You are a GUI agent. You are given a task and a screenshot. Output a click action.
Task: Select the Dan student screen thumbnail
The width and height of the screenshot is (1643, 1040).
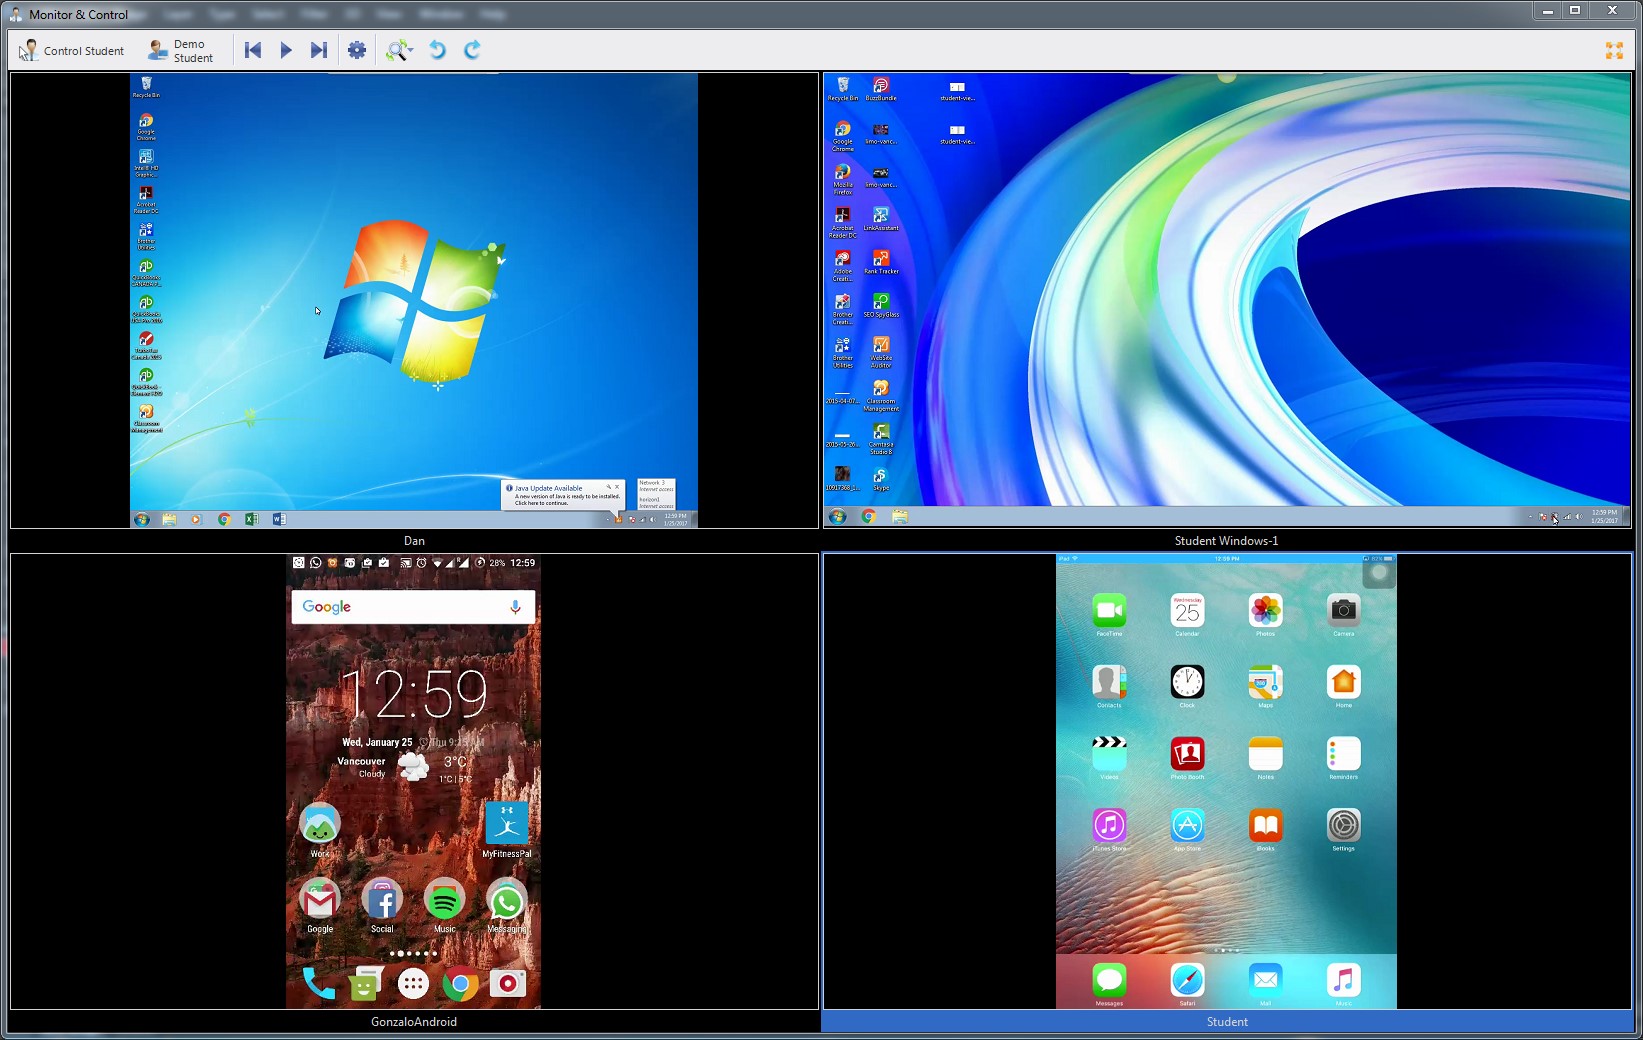tap(414, 300)
